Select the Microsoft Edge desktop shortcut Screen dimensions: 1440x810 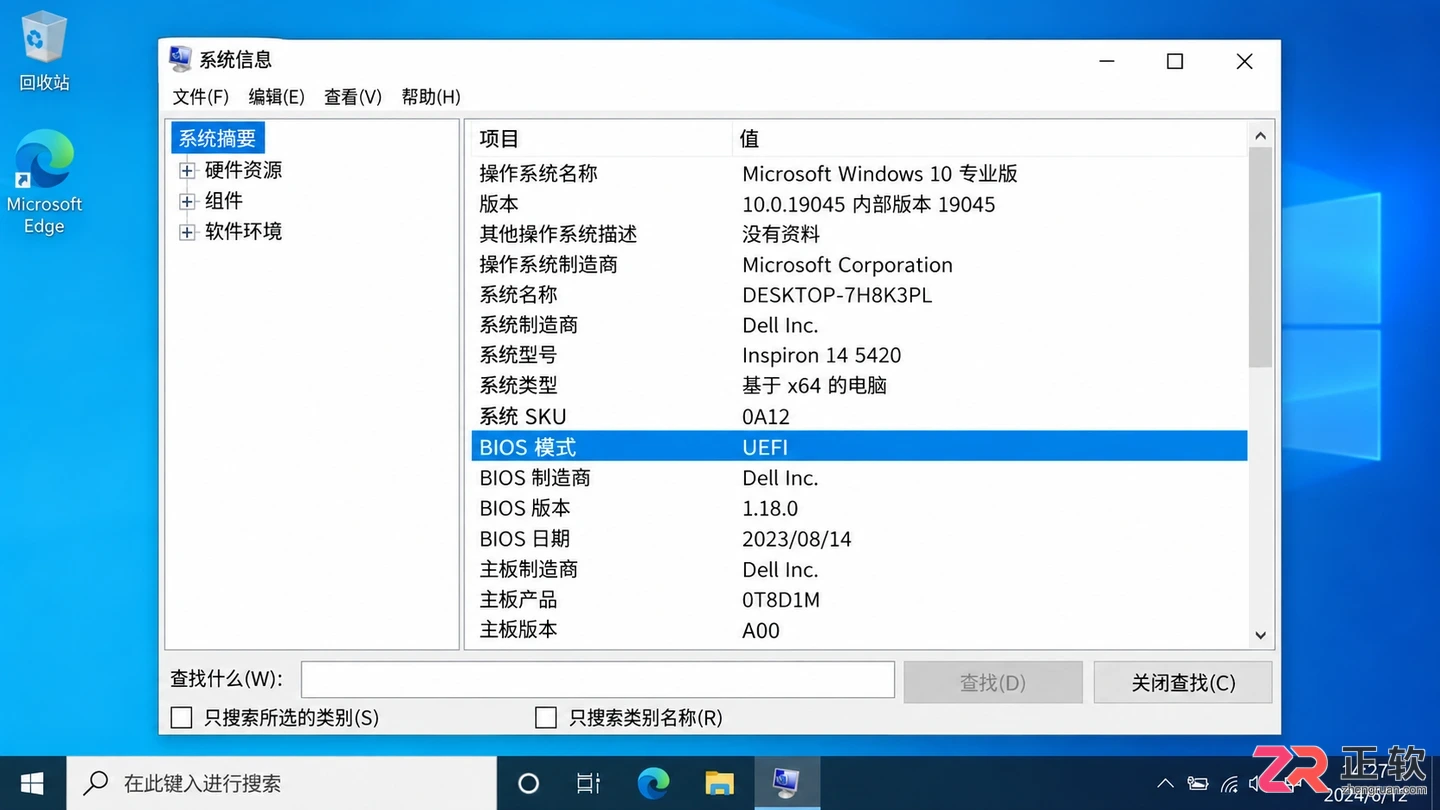click(x=44, y=182)
